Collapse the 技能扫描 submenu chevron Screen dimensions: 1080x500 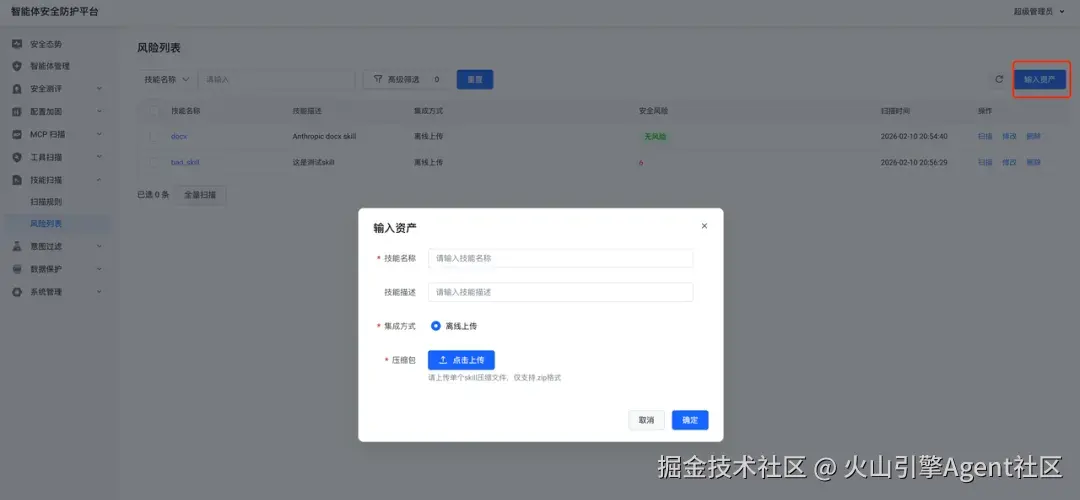pos(99,180)
